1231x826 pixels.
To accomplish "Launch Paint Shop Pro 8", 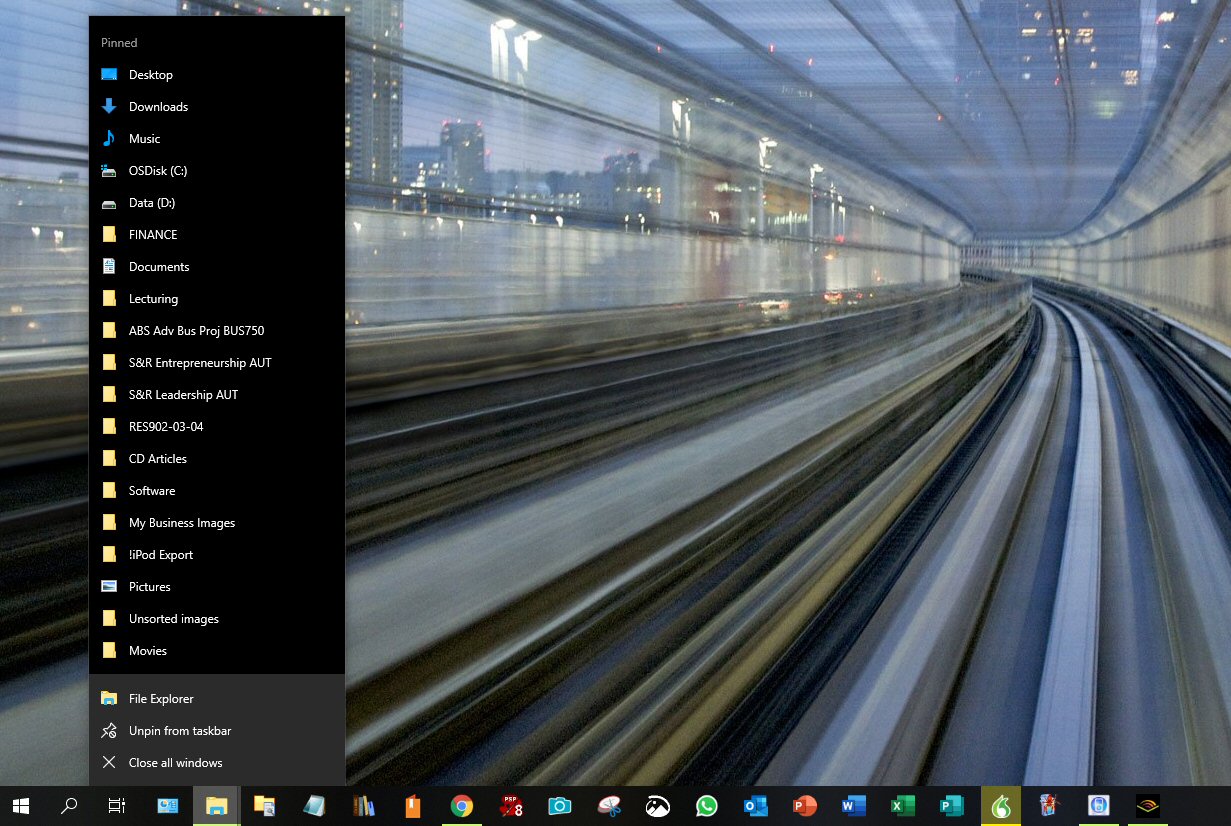I will 511,806.
